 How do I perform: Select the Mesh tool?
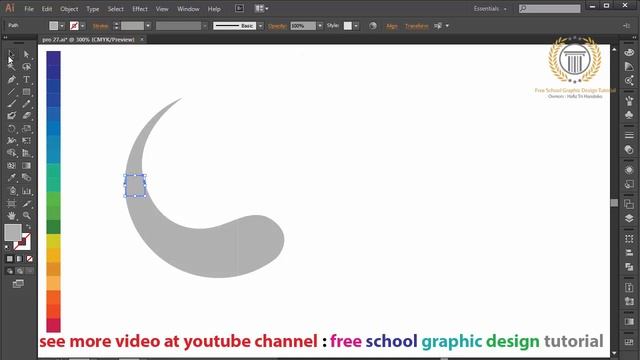click(11, 166)
